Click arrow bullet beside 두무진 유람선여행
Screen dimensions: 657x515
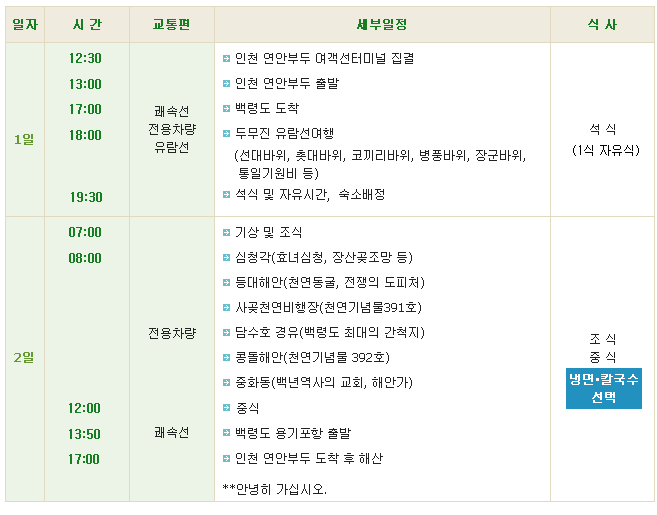coord(226,134)
